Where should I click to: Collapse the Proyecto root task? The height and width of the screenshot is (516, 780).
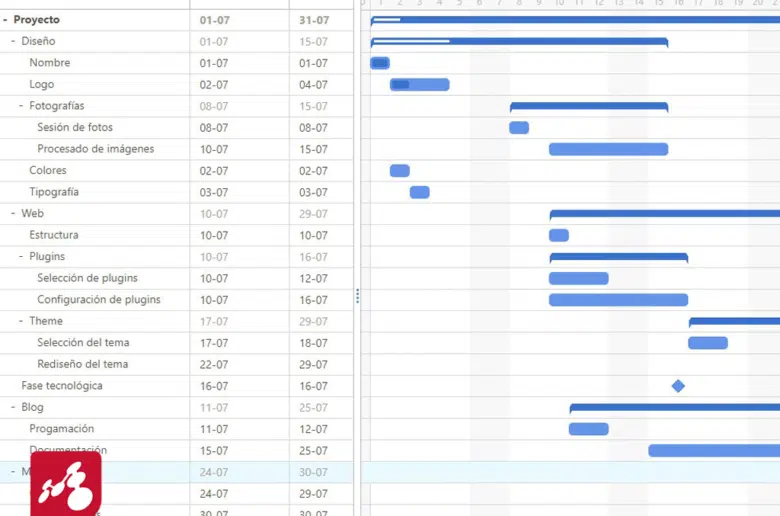[5, 20]
